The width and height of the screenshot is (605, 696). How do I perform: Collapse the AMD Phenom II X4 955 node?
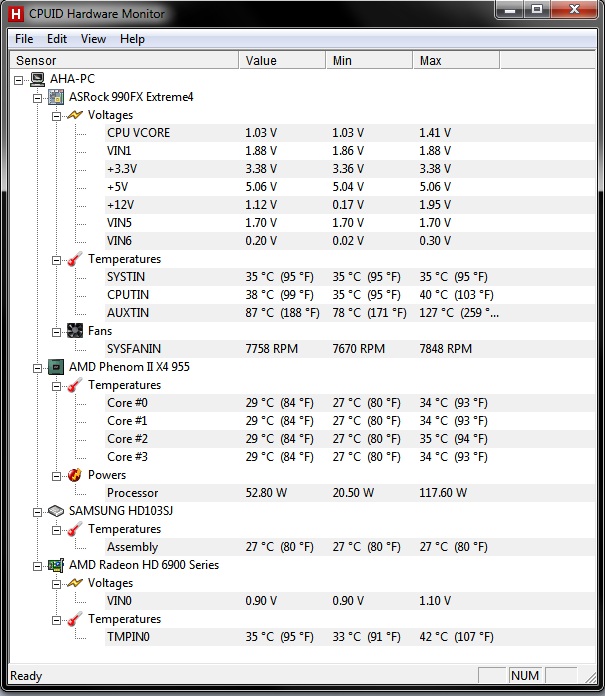coord(38,368)
